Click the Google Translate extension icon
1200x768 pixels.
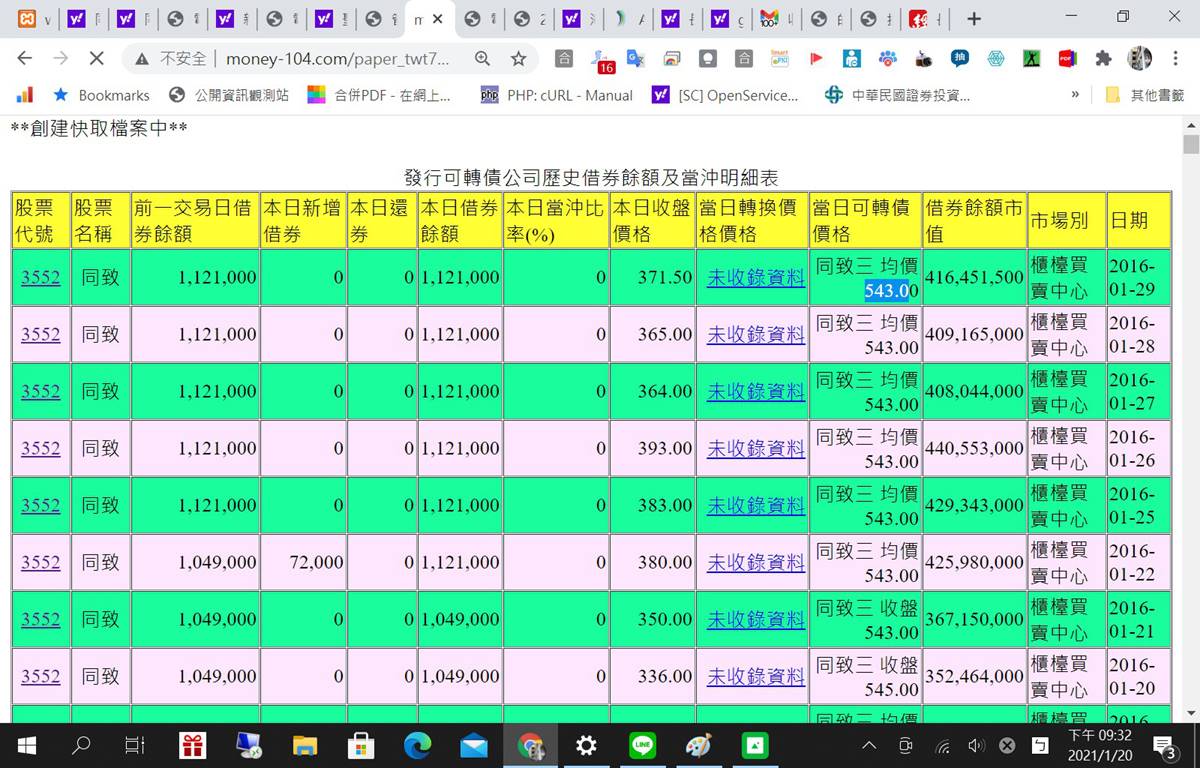[x=635, y=59]
